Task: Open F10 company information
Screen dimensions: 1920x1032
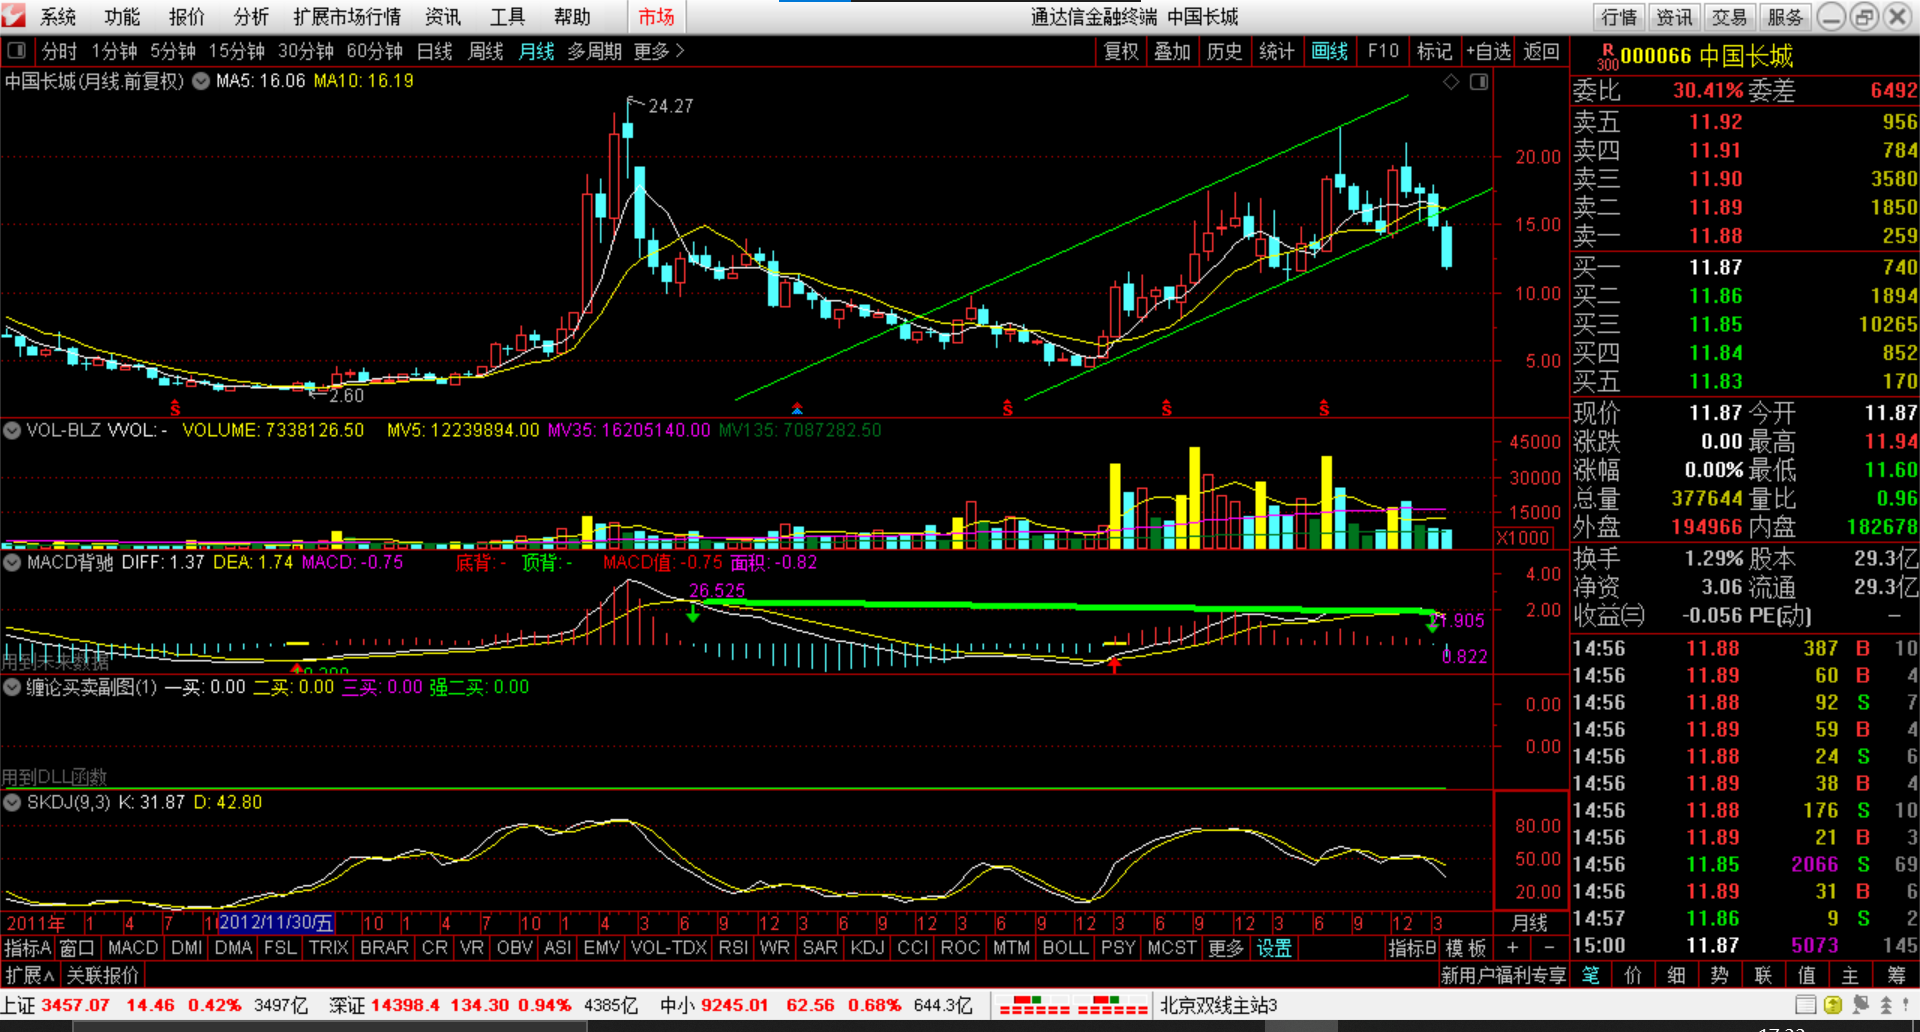Action: [x=1383, y=51]
